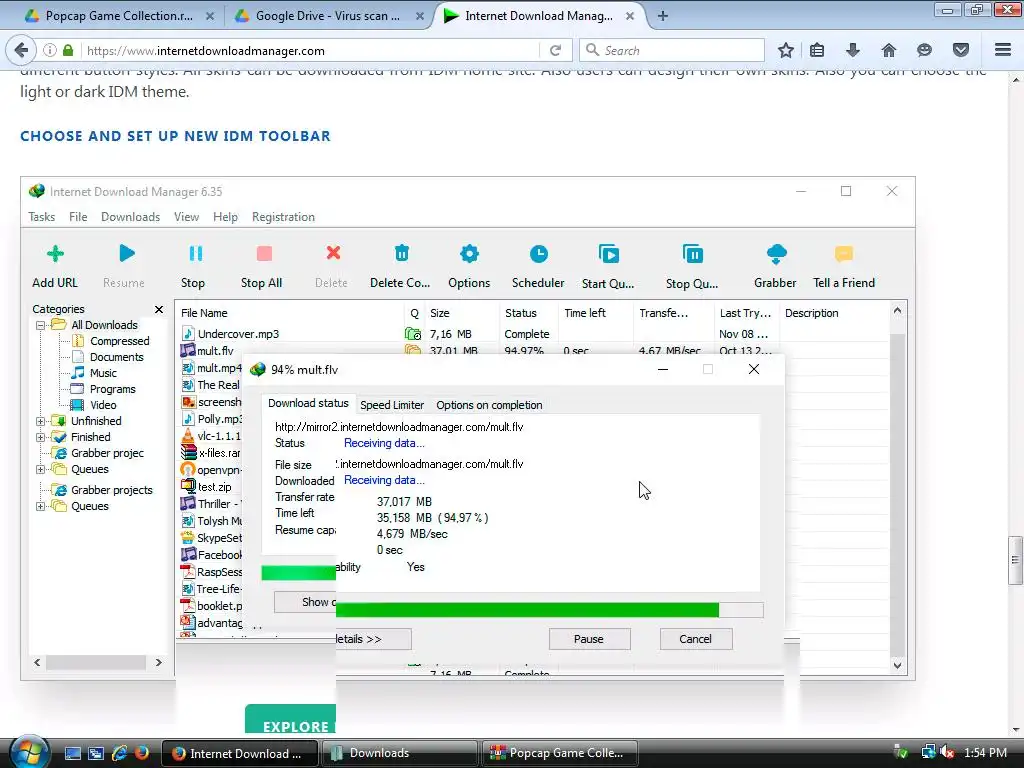Select the Undercover.mp3 file row
Screen dimensions: 1024x768
tap(534, 334)
